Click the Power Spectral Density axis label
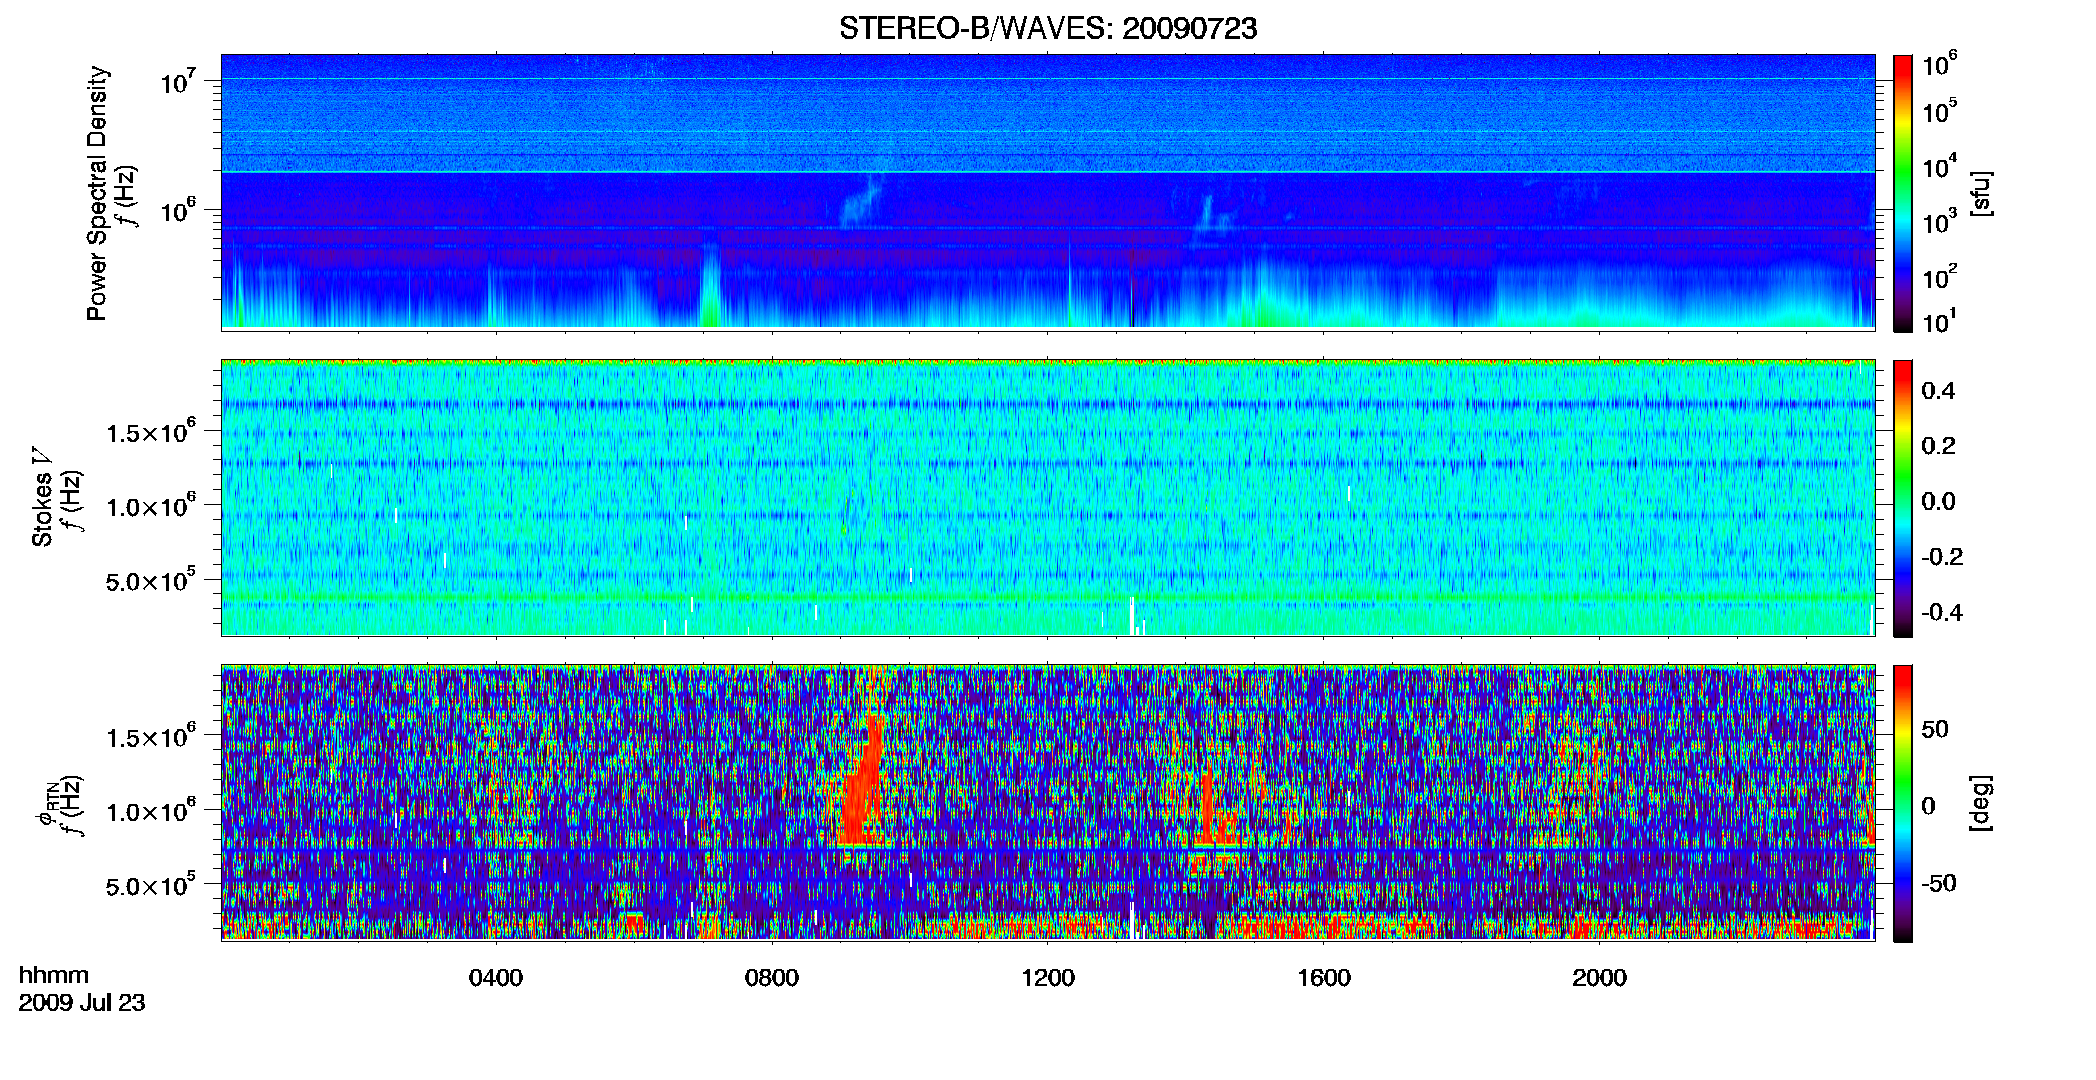This screenshot has width=2096, height=1080. 97,193
